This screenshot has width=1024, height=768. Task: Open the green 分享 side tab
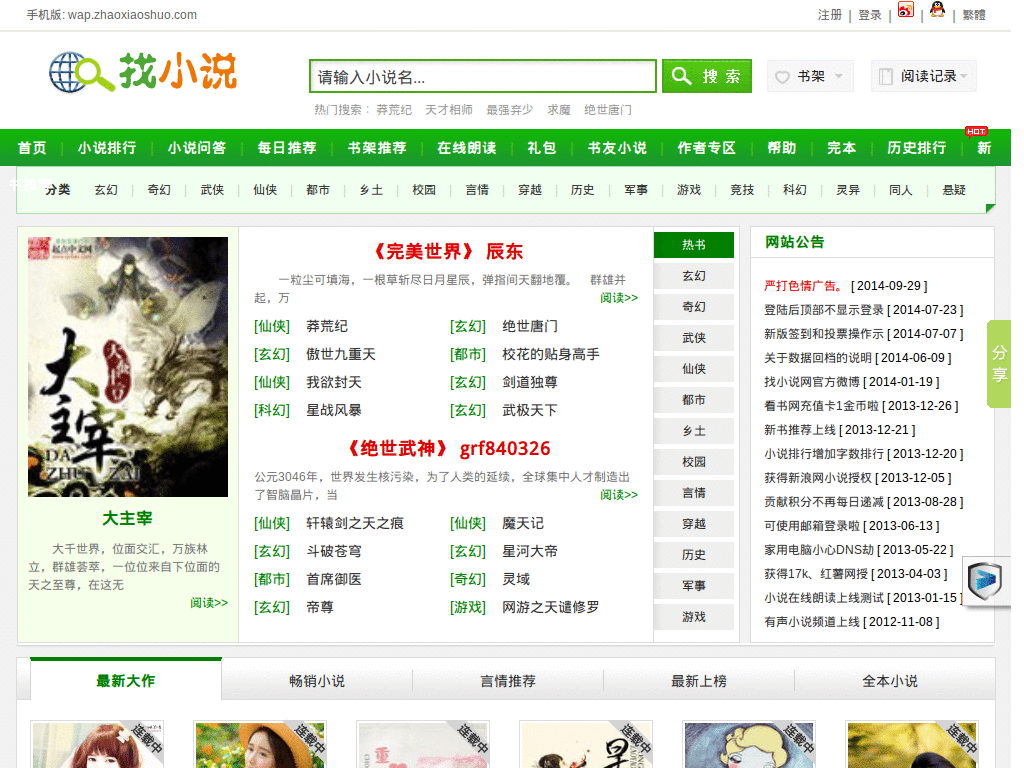(x=999, y=364)
